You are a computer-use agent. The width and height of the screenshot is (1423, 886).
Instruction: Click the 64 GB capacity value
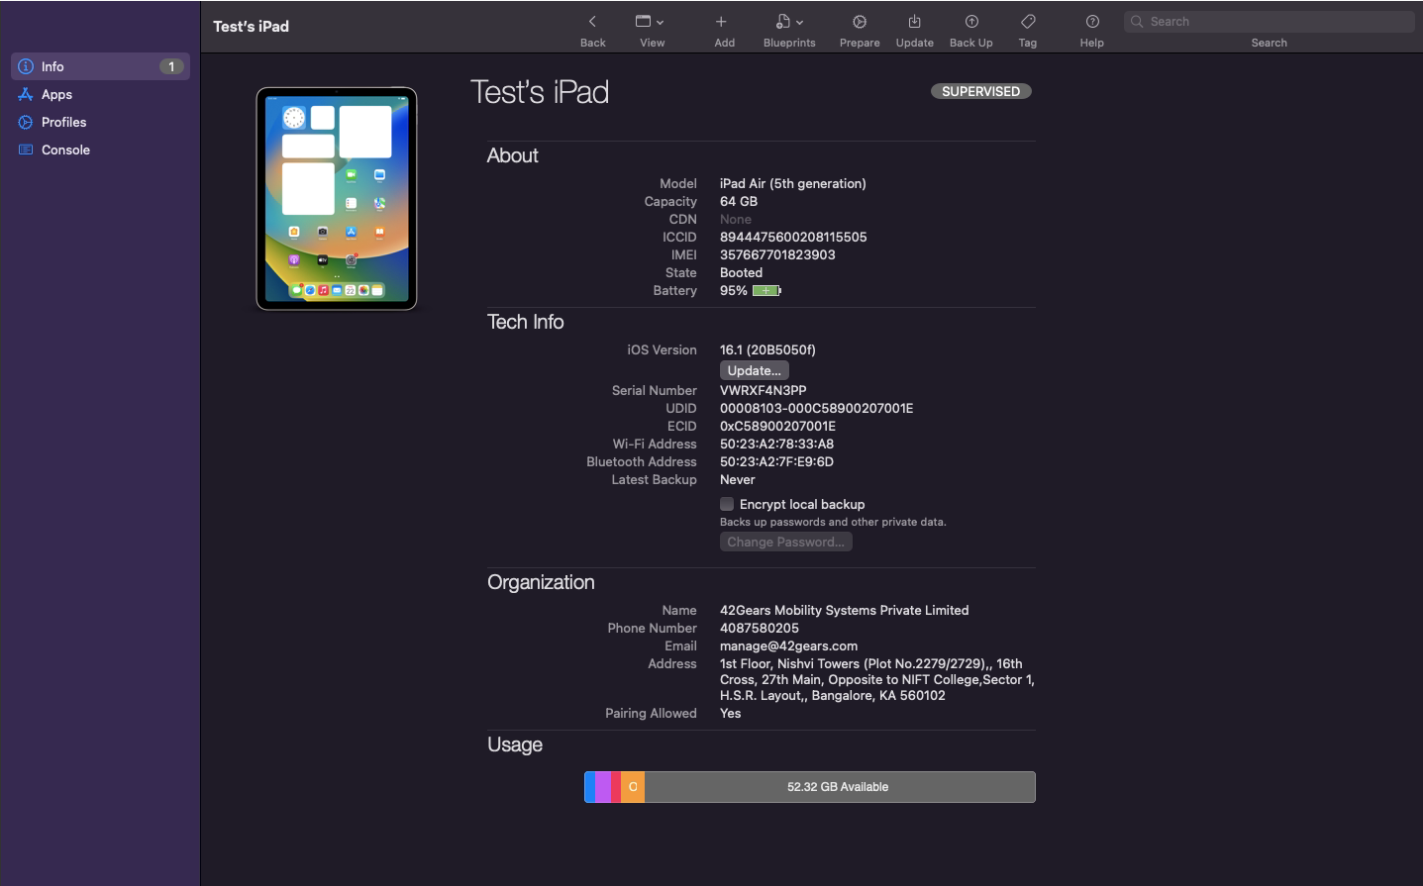(739, 202)
